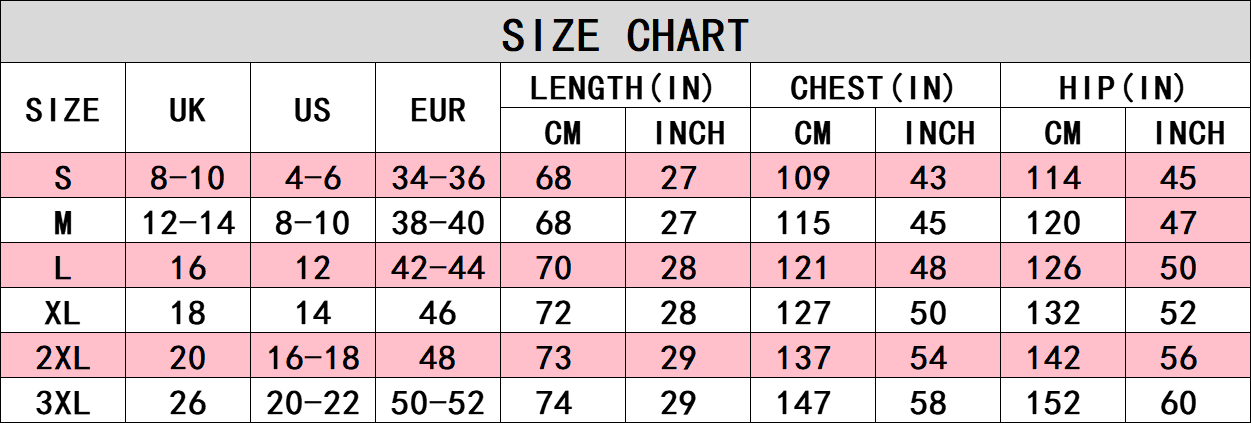Select EUR 50-52 cell in 3XL row
Screen dimensions: 1251x423
(x=438, y=403)
